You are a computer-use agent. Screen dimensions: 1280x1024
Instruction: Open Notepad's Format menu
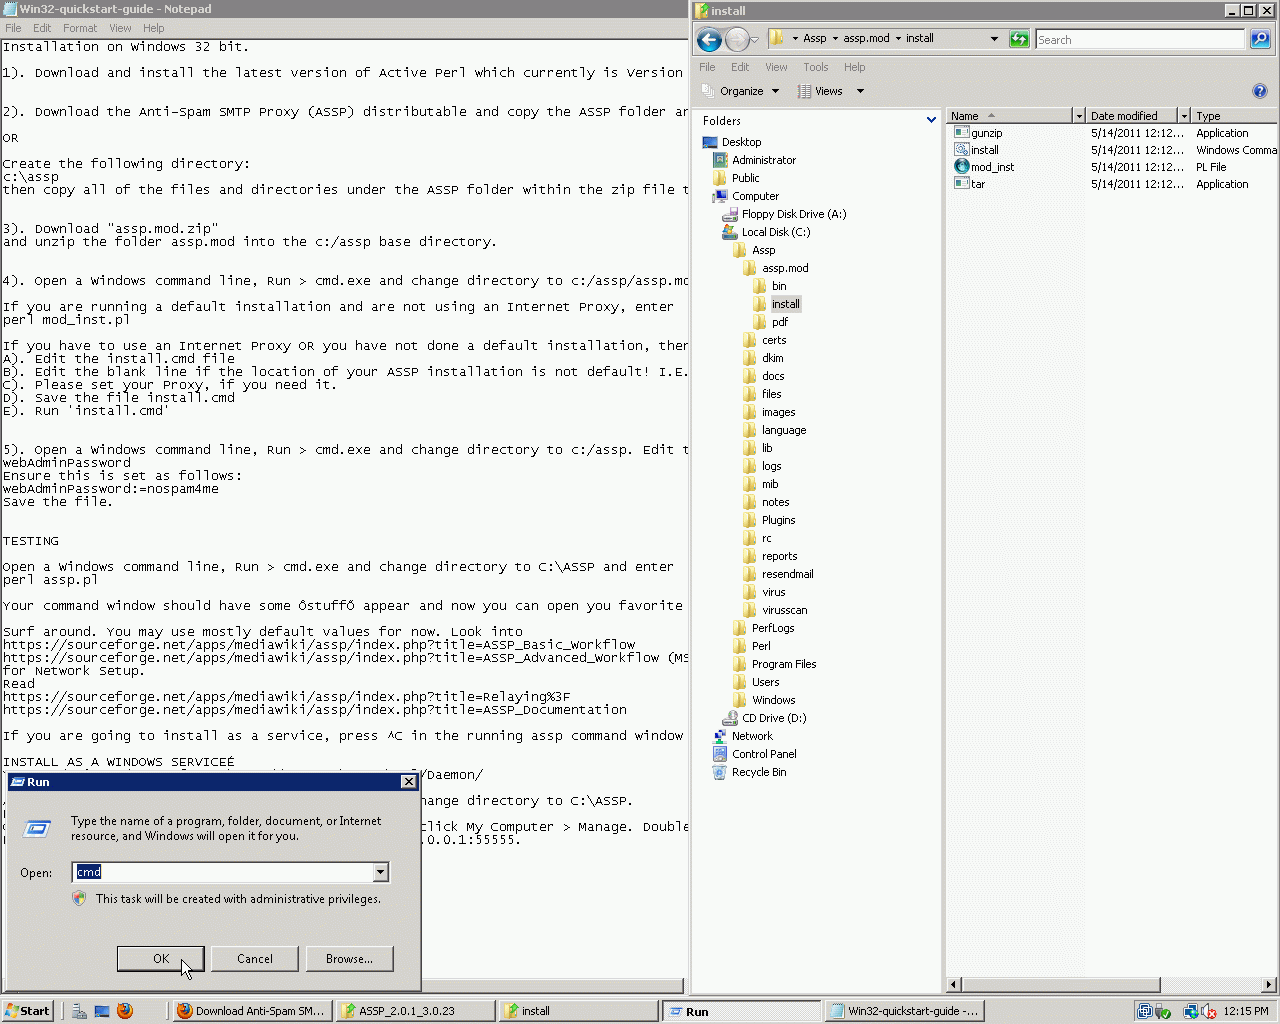point(80,28)
